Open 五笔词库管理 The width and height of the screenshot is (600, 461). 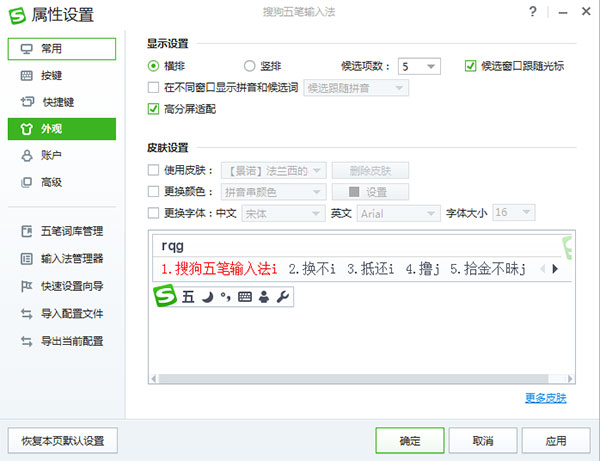tap(62, 231)
